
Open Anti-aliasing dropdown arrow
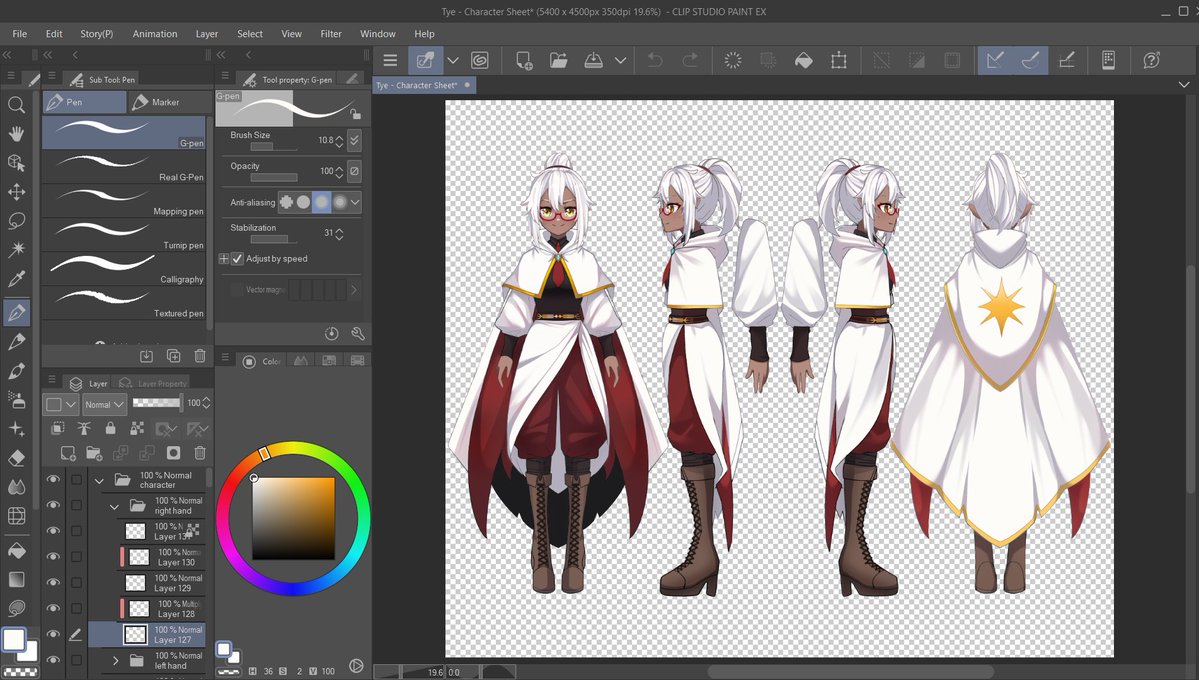pyautogui.click(x=356, y=202)
